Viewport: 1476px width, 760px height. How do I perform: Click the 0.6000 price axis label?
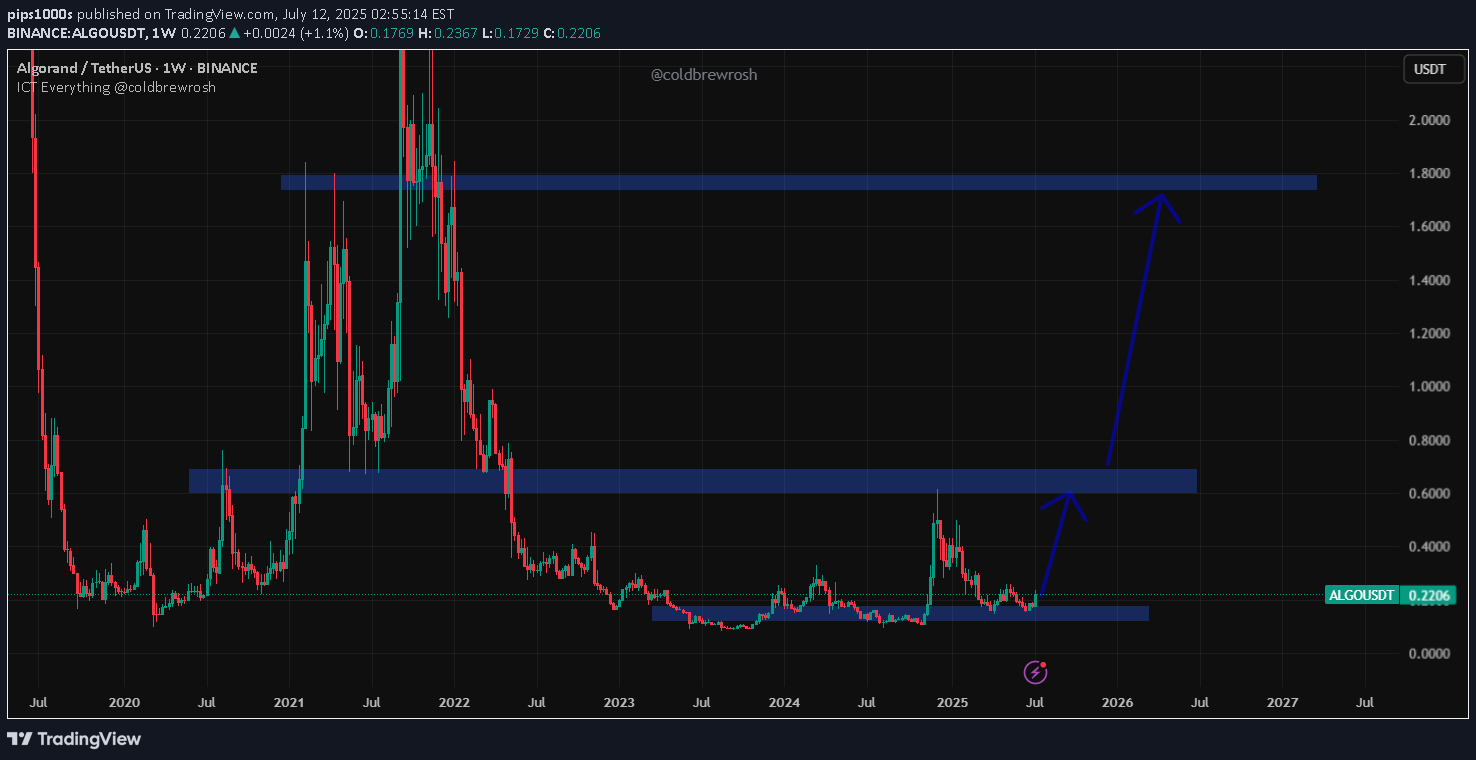[1429, 494]
